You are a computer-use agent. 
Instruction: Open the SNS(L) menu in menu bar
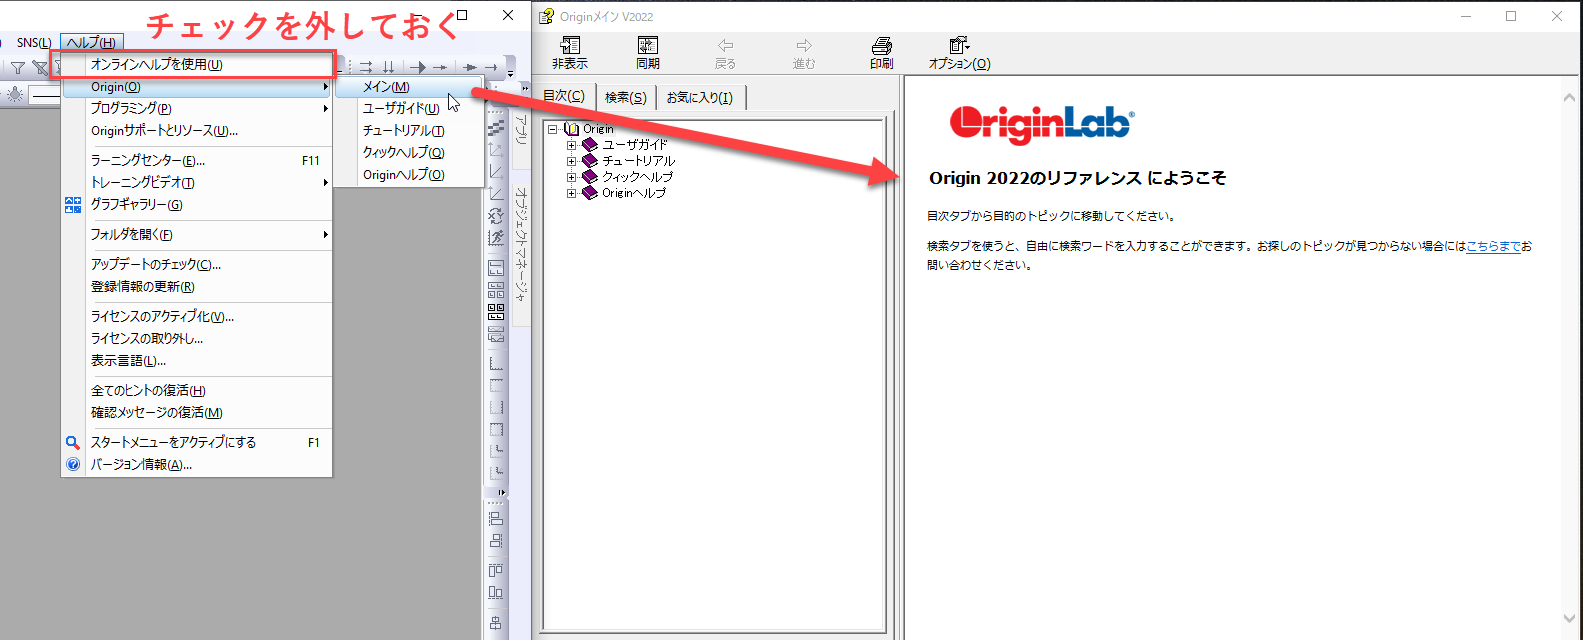point(34,42)
